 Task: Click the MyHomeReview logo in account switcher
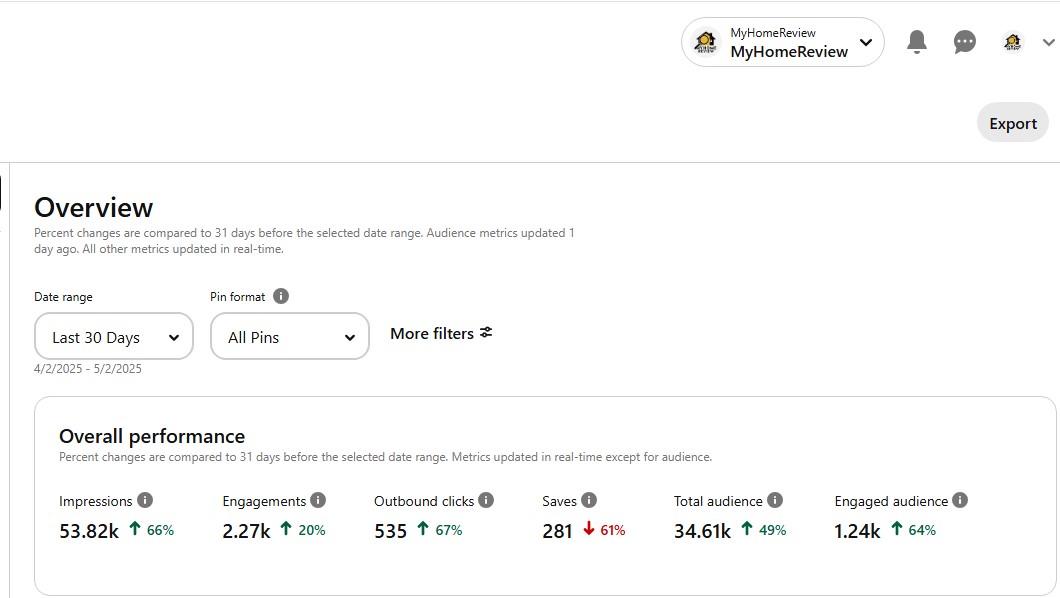pyautogui.click(x=706, y=43)
